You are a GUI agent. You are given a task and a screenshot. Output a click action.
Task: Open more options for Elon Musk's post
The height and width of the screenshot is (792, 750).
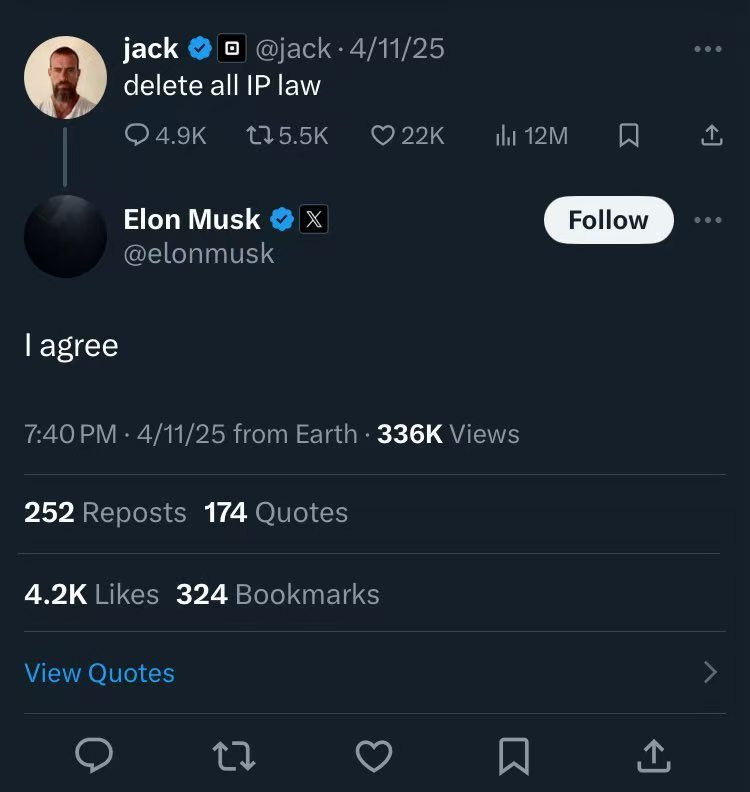[707, 220]
